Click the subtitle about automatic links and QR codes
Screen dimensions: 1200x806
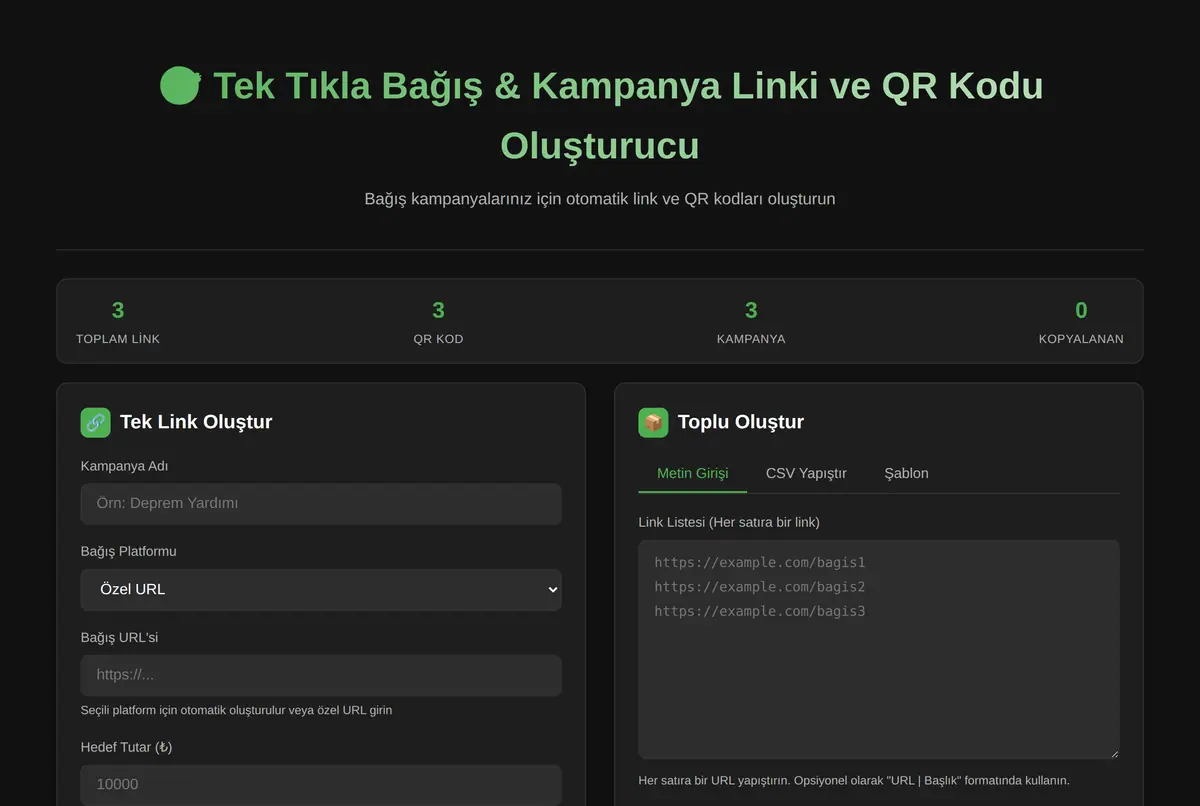click(x=600, y=199)
